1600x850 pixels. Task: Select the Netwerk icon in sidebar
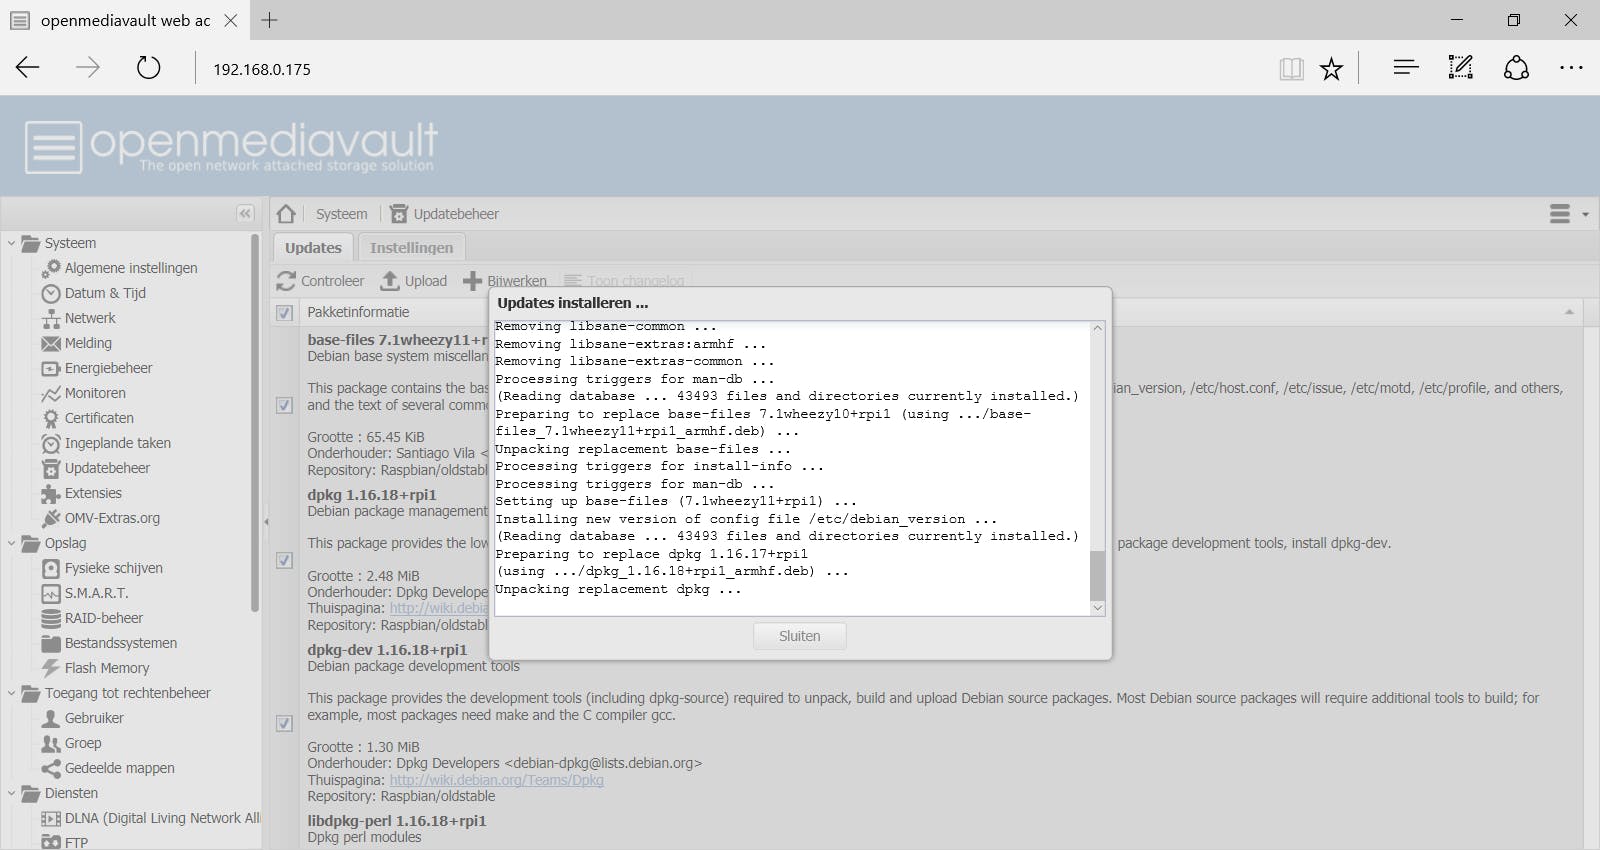point(51,318)
